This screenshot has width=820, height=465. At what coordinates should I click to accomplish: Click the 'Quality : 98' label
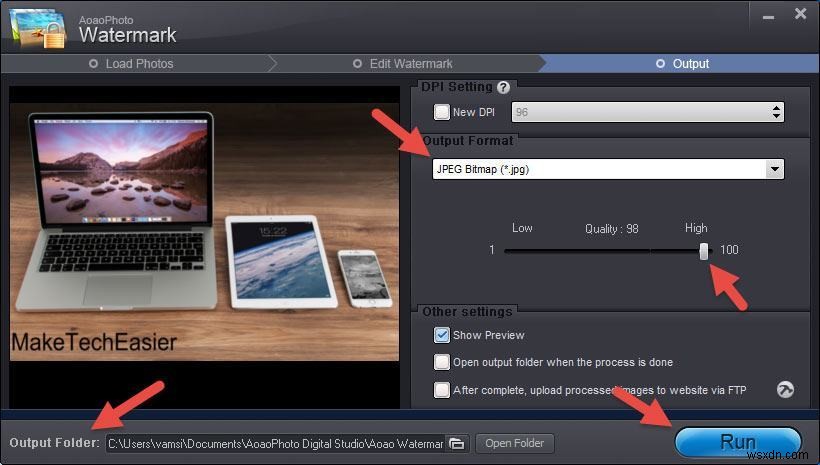click(611, 229)
